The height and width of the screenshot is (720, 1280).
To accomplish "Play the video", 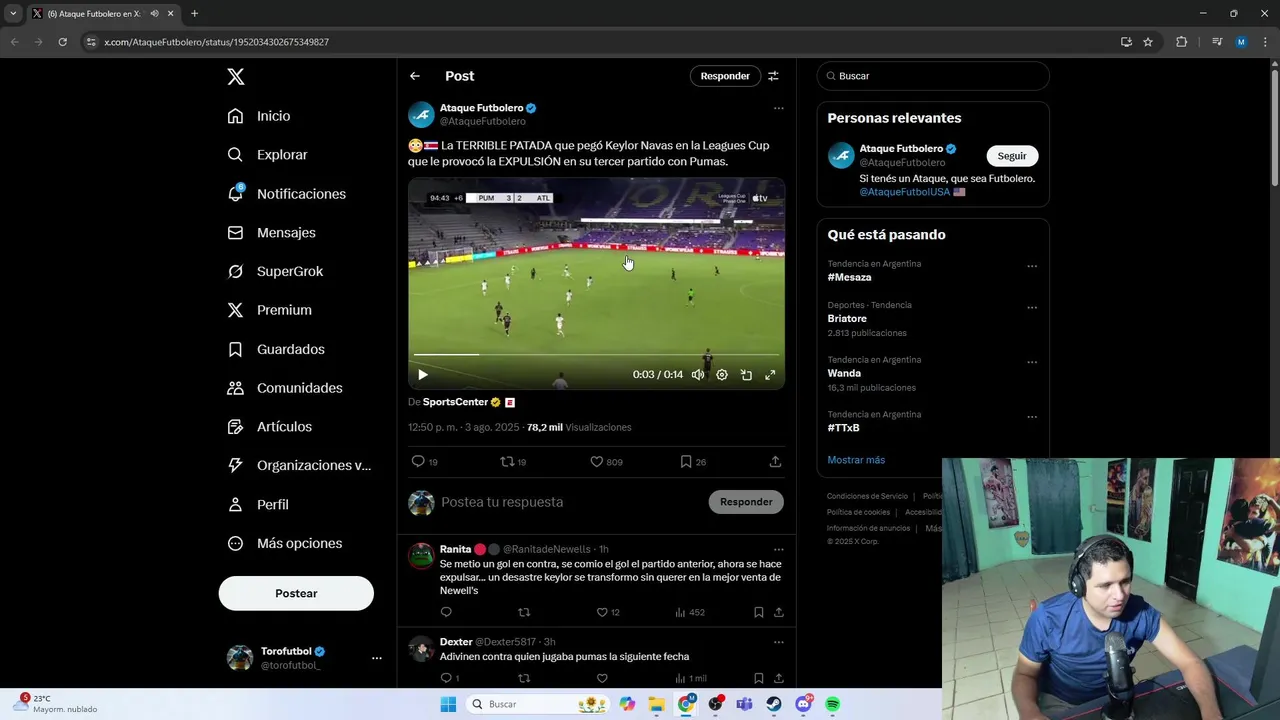I will click(x=423, y=375).
